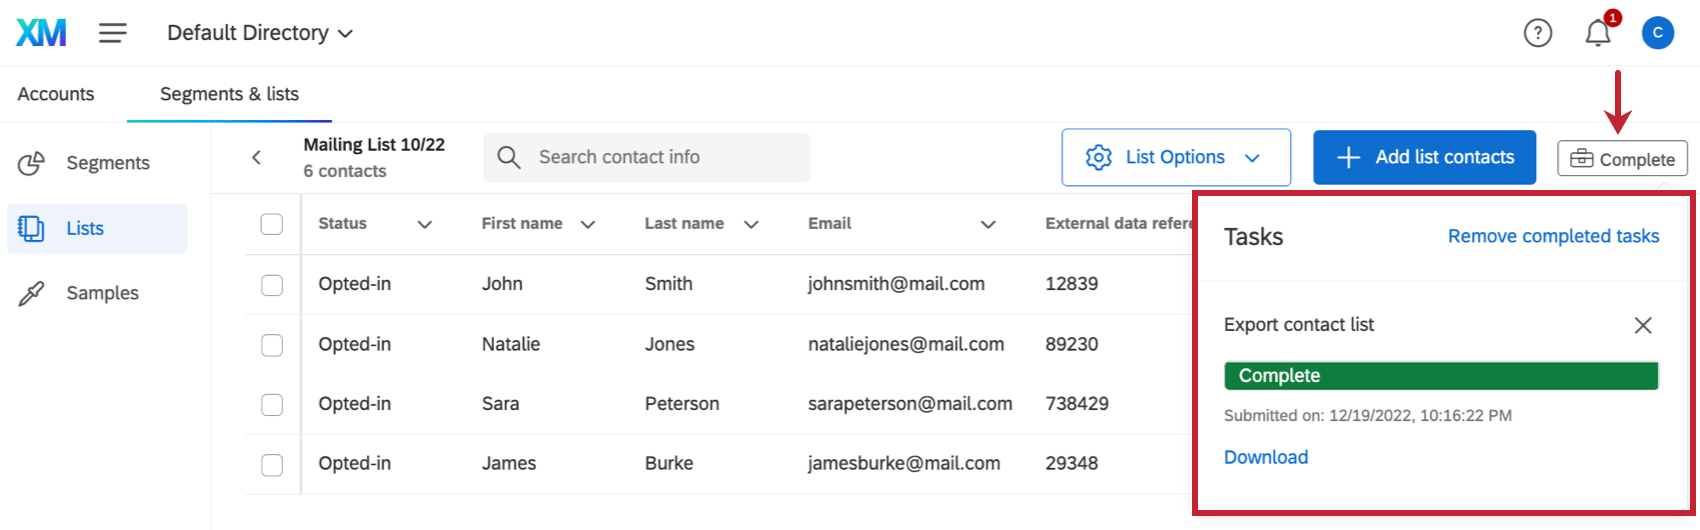
Task: Click the Complete tasks briefcase button
Action: (1622, 159)
